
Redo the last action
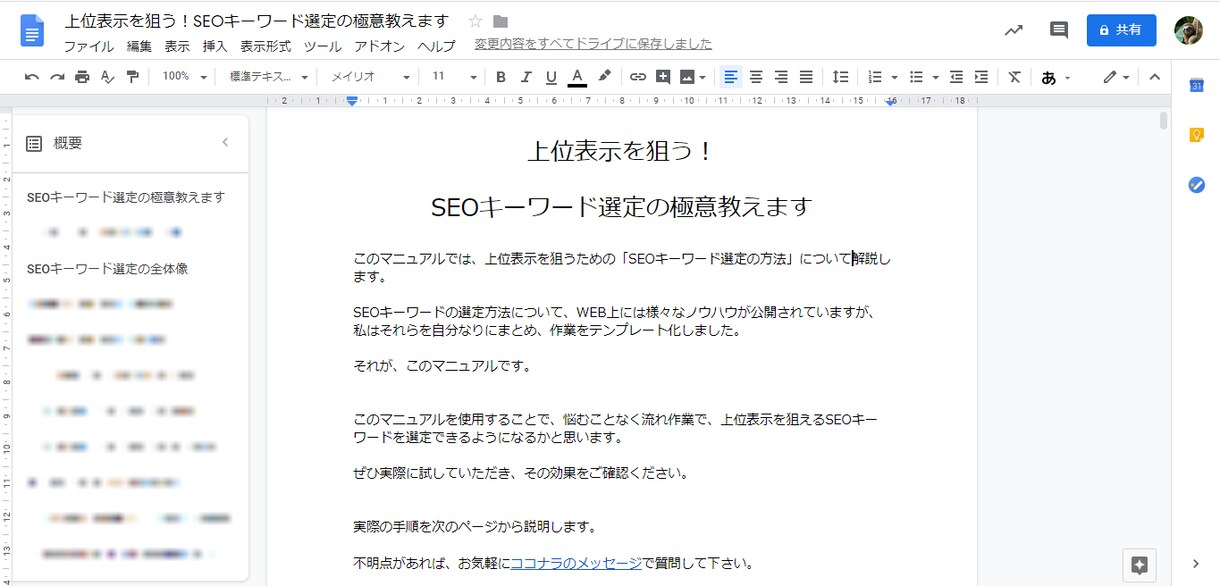tap(57, 77)
